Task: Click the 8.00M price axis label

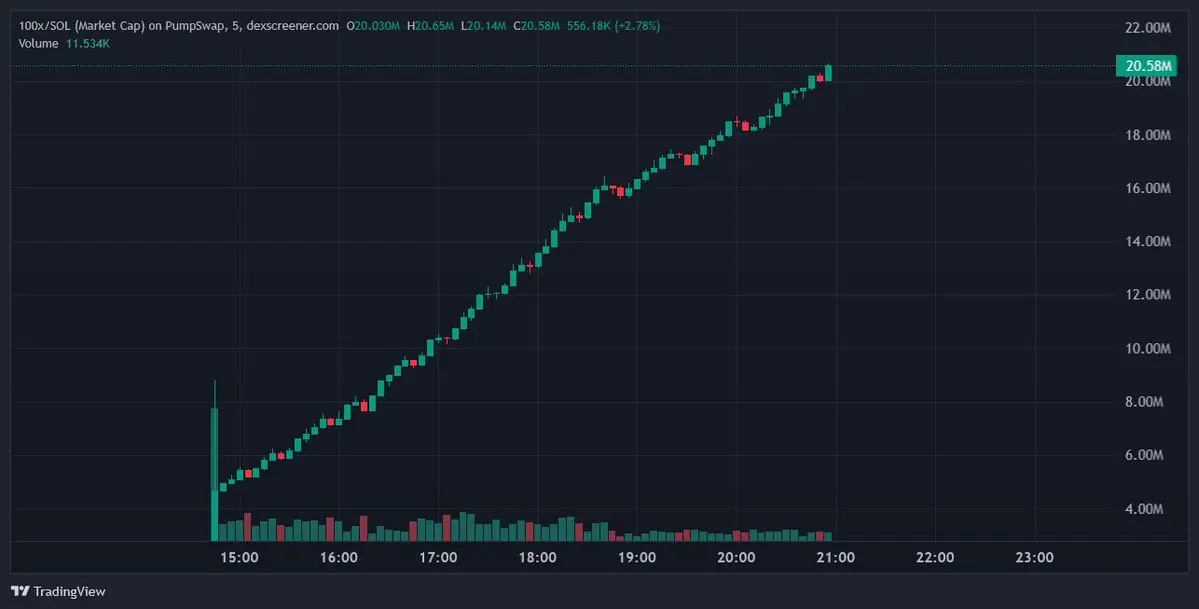Action: [x=1145, y=402]
